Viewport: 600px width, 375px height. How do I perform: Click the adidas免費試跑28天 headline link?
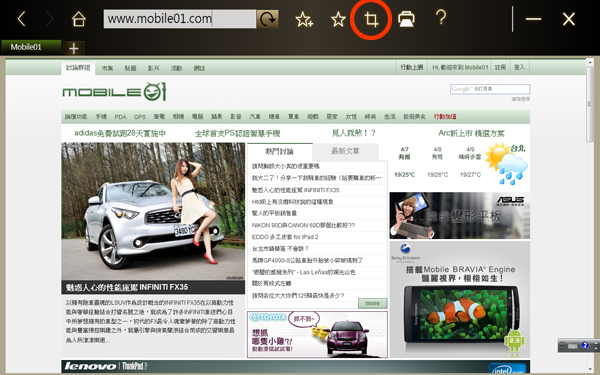120,133
